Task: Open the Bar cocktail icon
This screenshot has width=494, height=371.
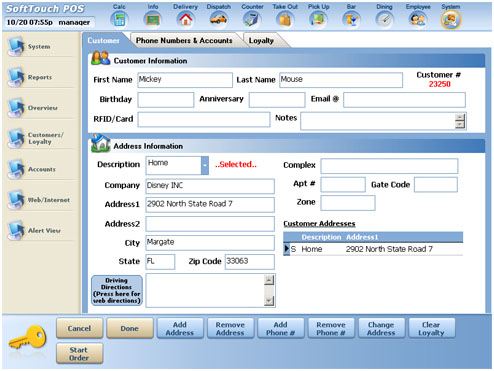Action: tap(351, 19)
